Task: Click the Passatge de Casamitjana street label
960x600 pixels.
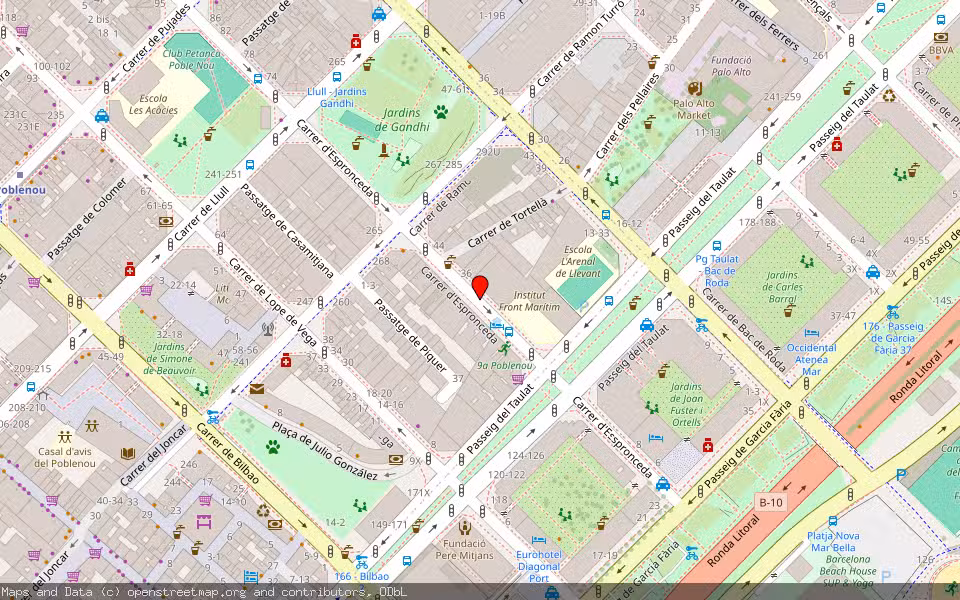Action: point(287,231)
